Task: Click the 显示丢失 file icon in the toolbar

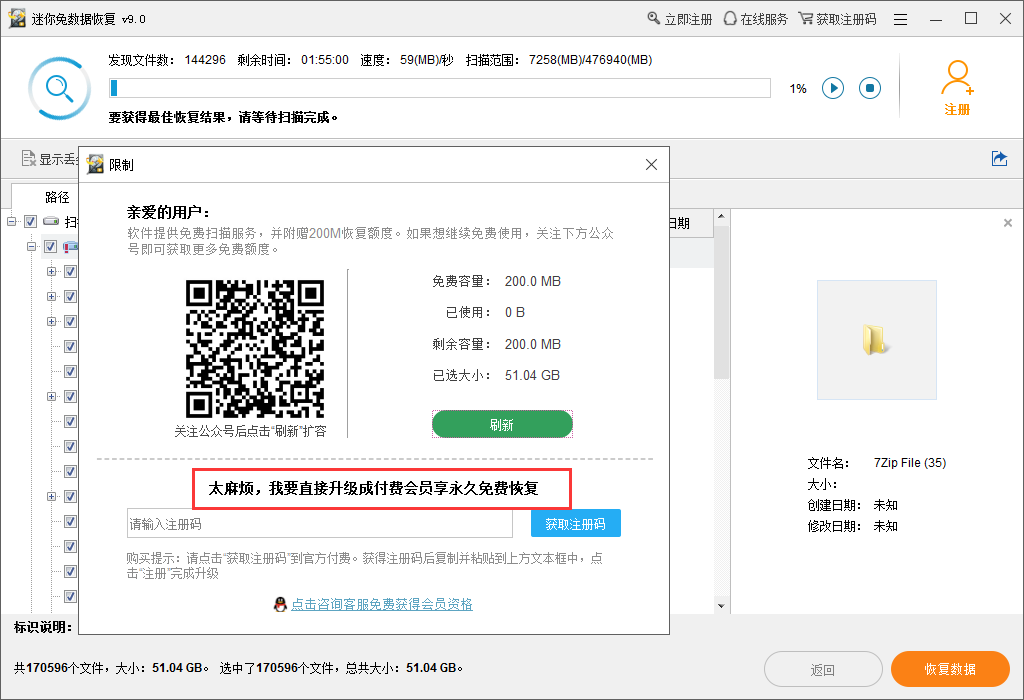Action: coord(28,158)
